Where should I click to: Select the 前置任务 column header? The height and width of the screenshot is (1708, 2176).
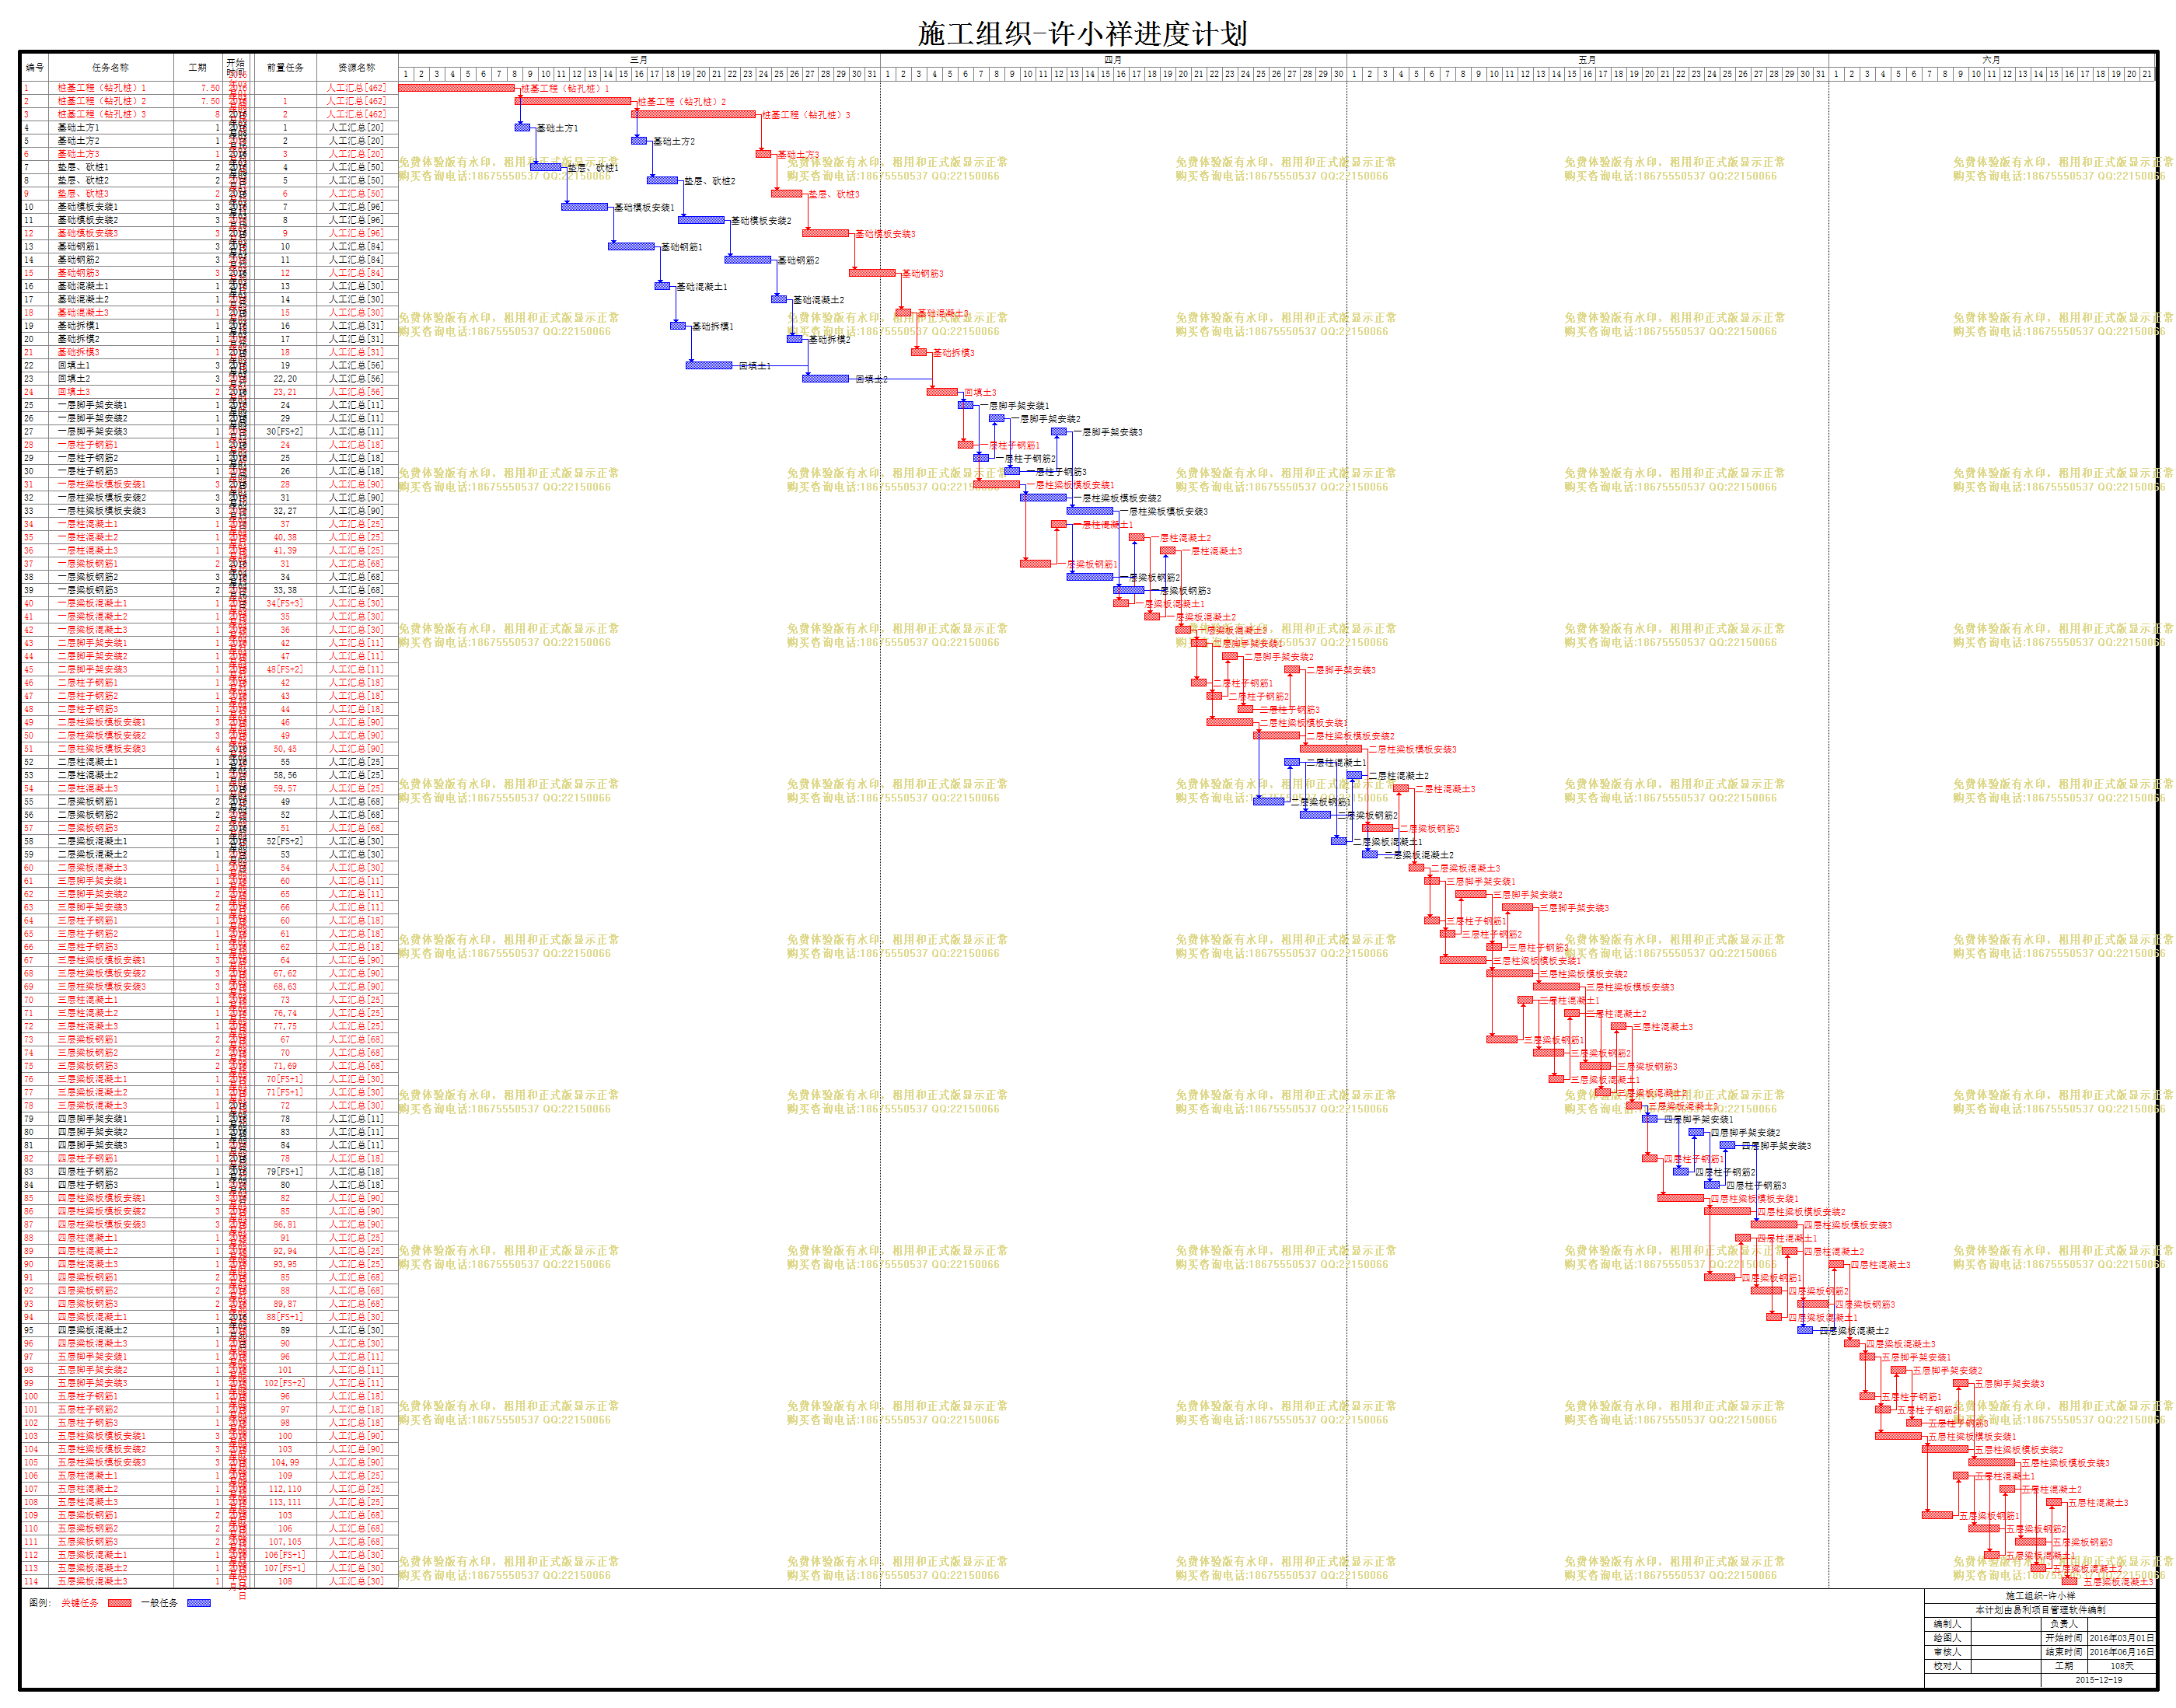285,67
